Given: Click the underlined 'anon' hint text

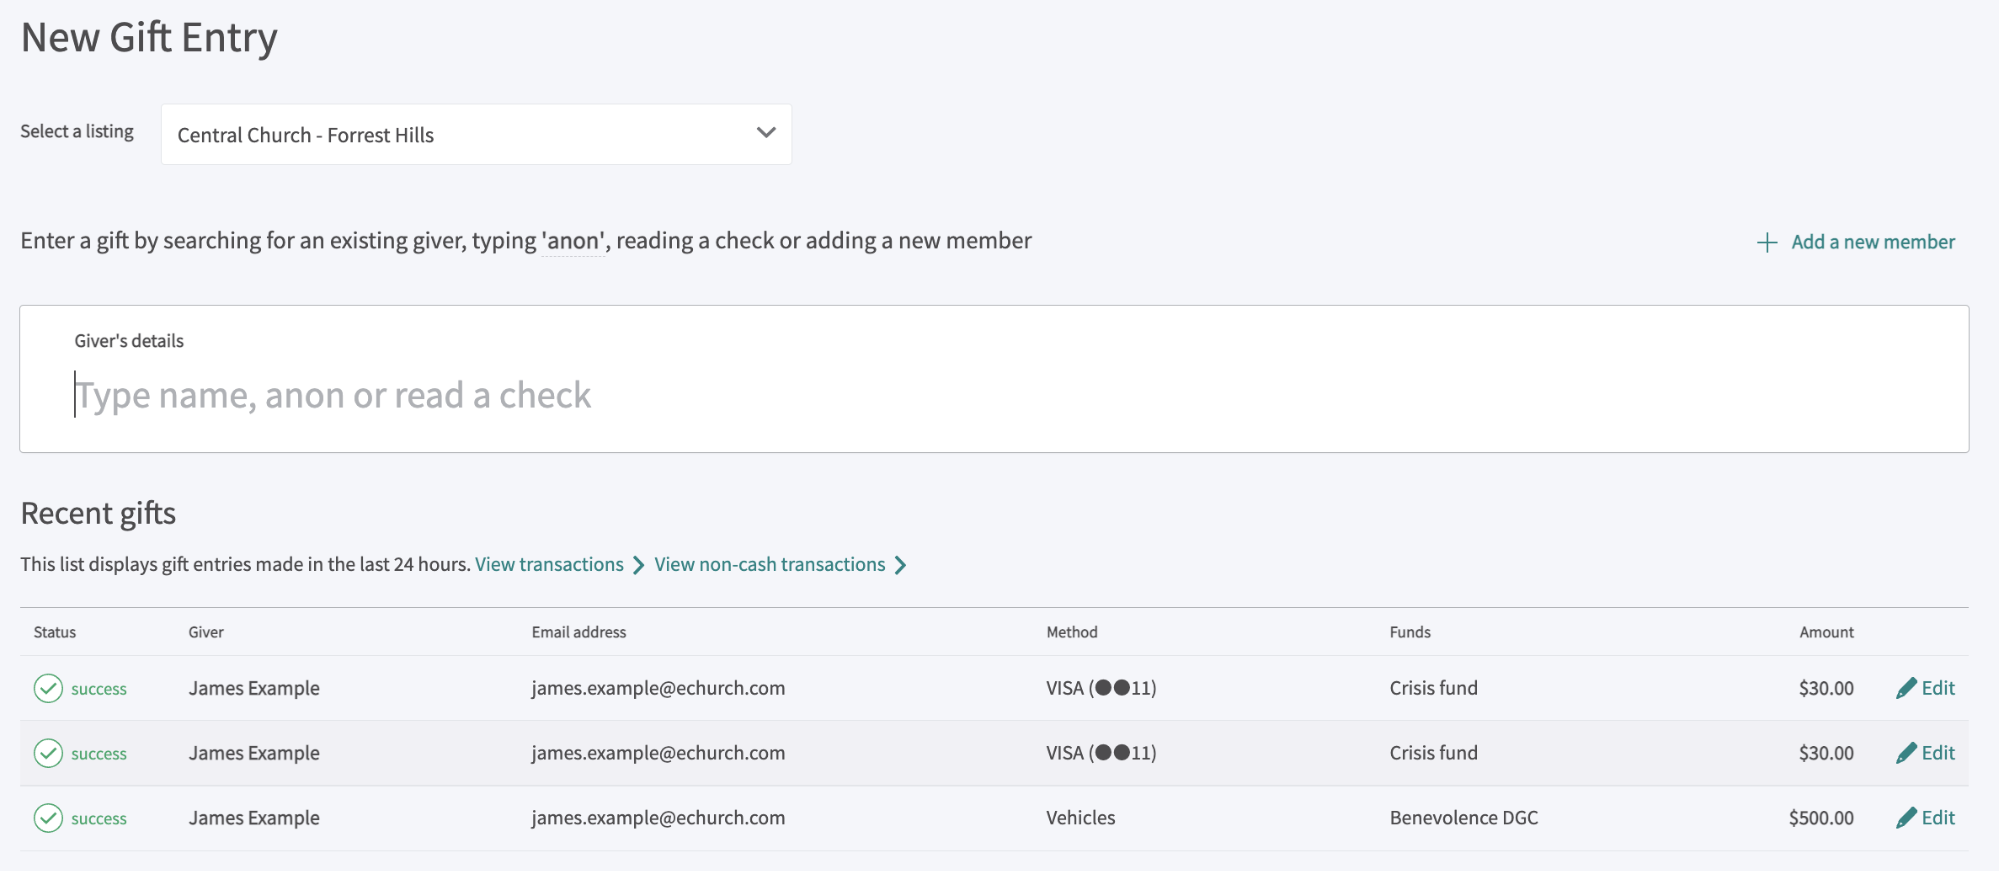Looking at the screenshot, I should click(x=574, y=241).
